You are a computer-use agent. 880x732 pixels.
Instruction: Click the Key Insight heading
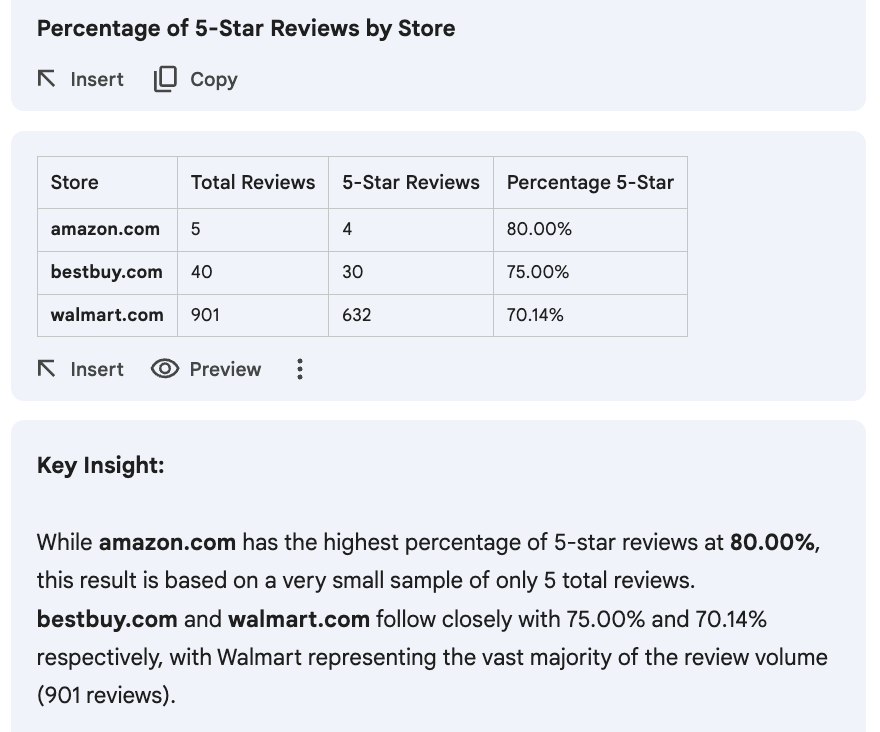(100, 465)
